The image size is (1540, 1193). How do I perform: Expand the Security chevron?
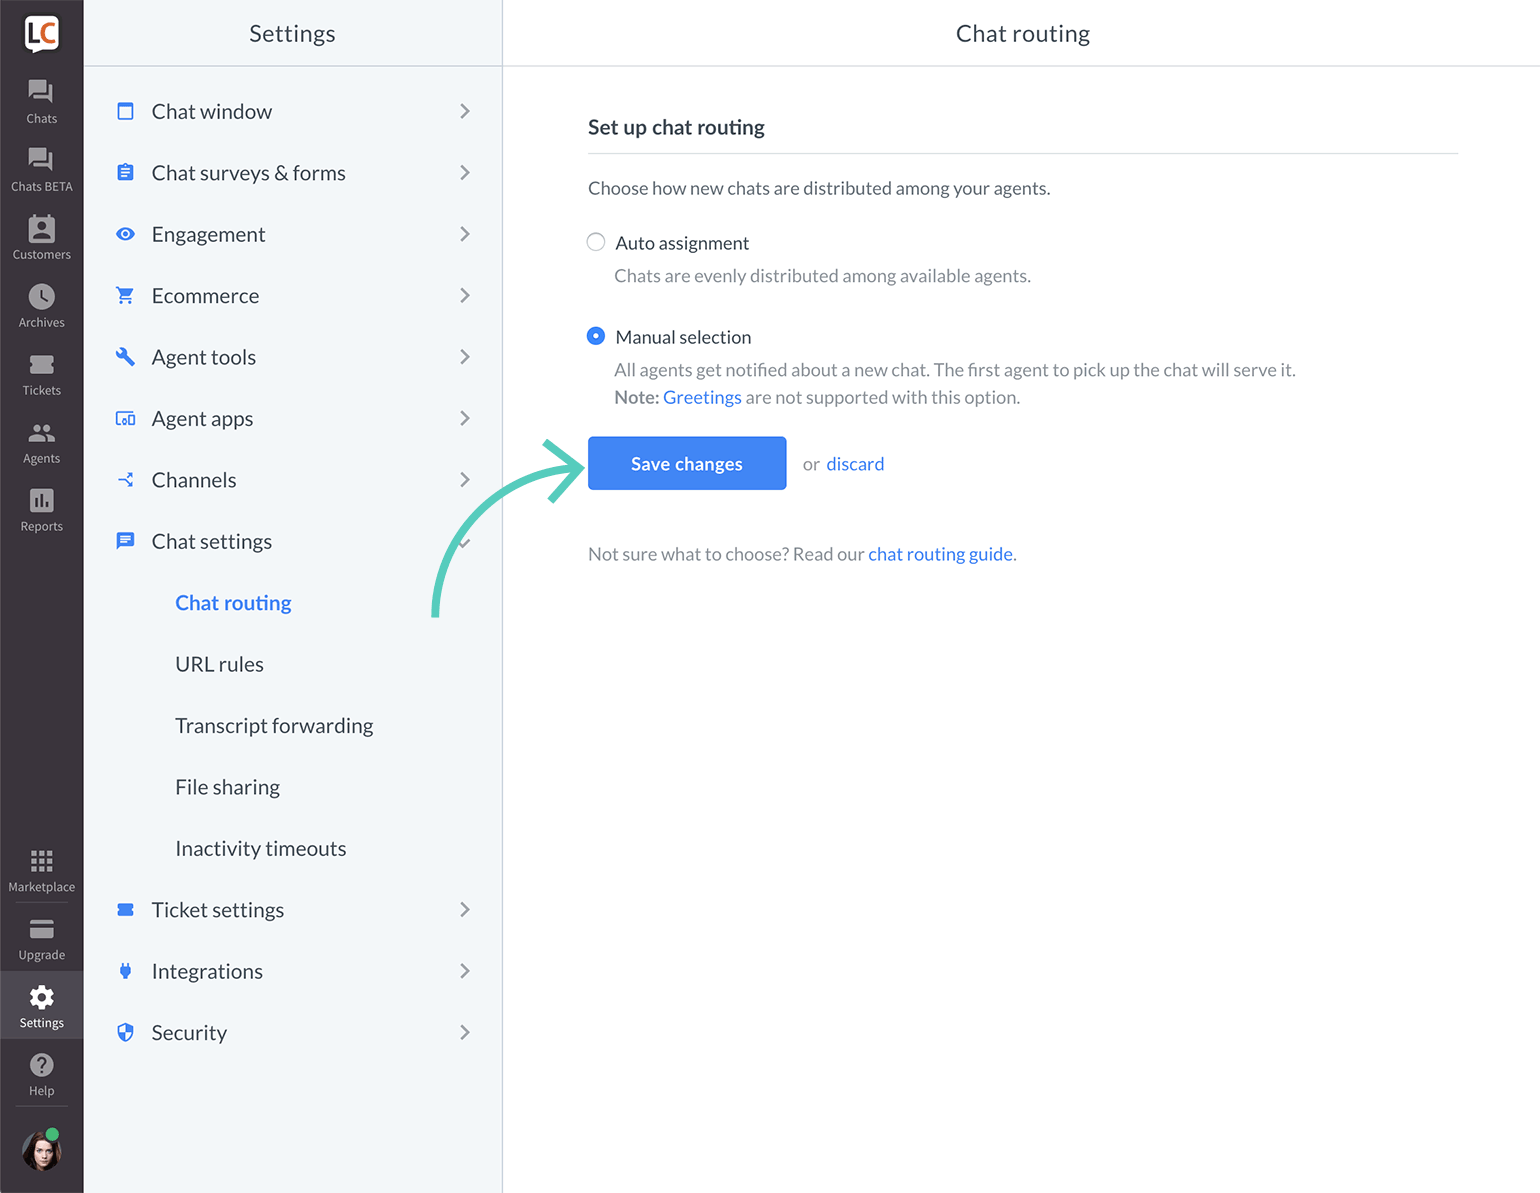pyautogui.click(x=465, y=1032)
